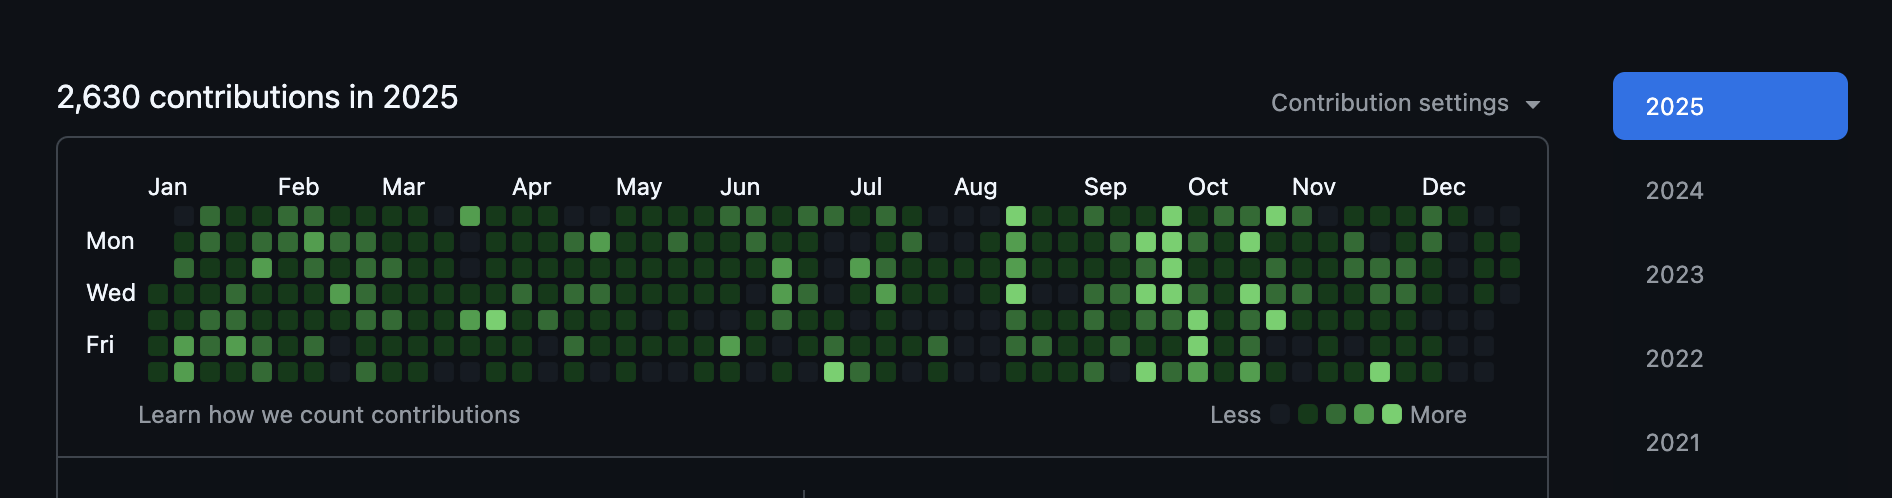This screenshot has width=1892, height=498.
Task: Show contributions for 2023
Action: pyautogui.click(x=1674, y=274)
